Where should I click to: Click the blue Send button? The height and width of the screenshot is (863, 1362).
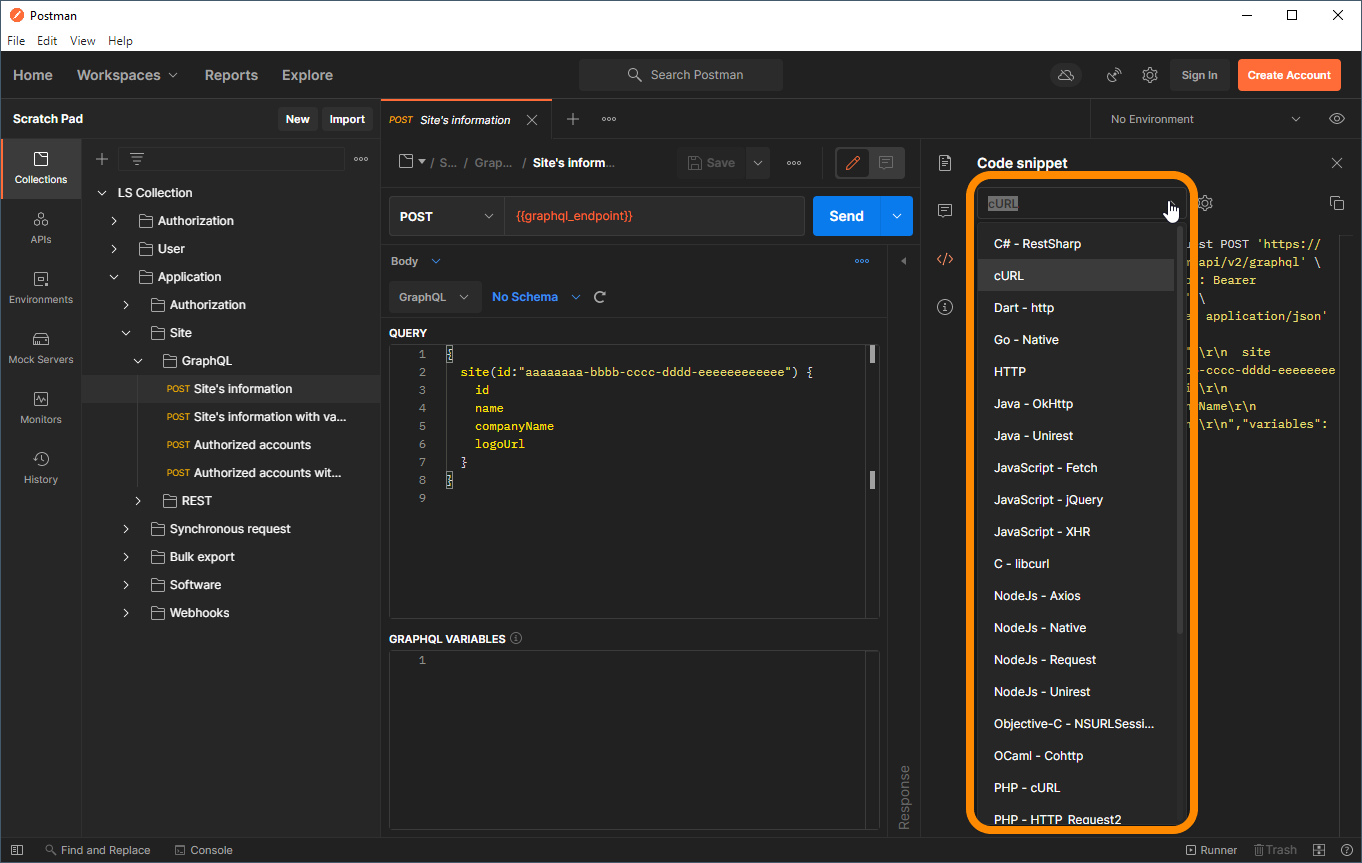(846, 216)
